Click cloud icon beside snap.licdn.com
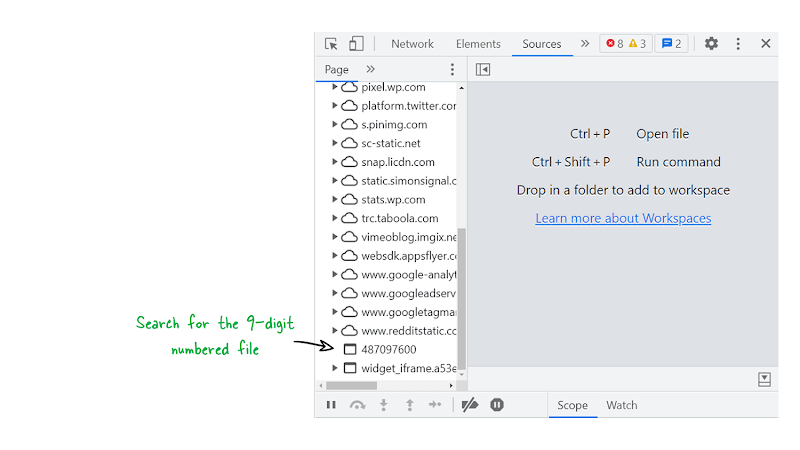800x450 pixels. (x=349, y=162)
